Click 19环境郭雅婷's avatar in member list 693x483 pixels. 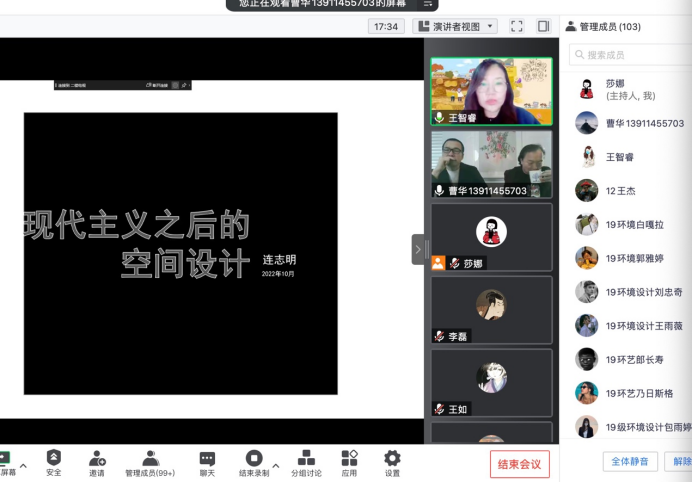[586, 258]
